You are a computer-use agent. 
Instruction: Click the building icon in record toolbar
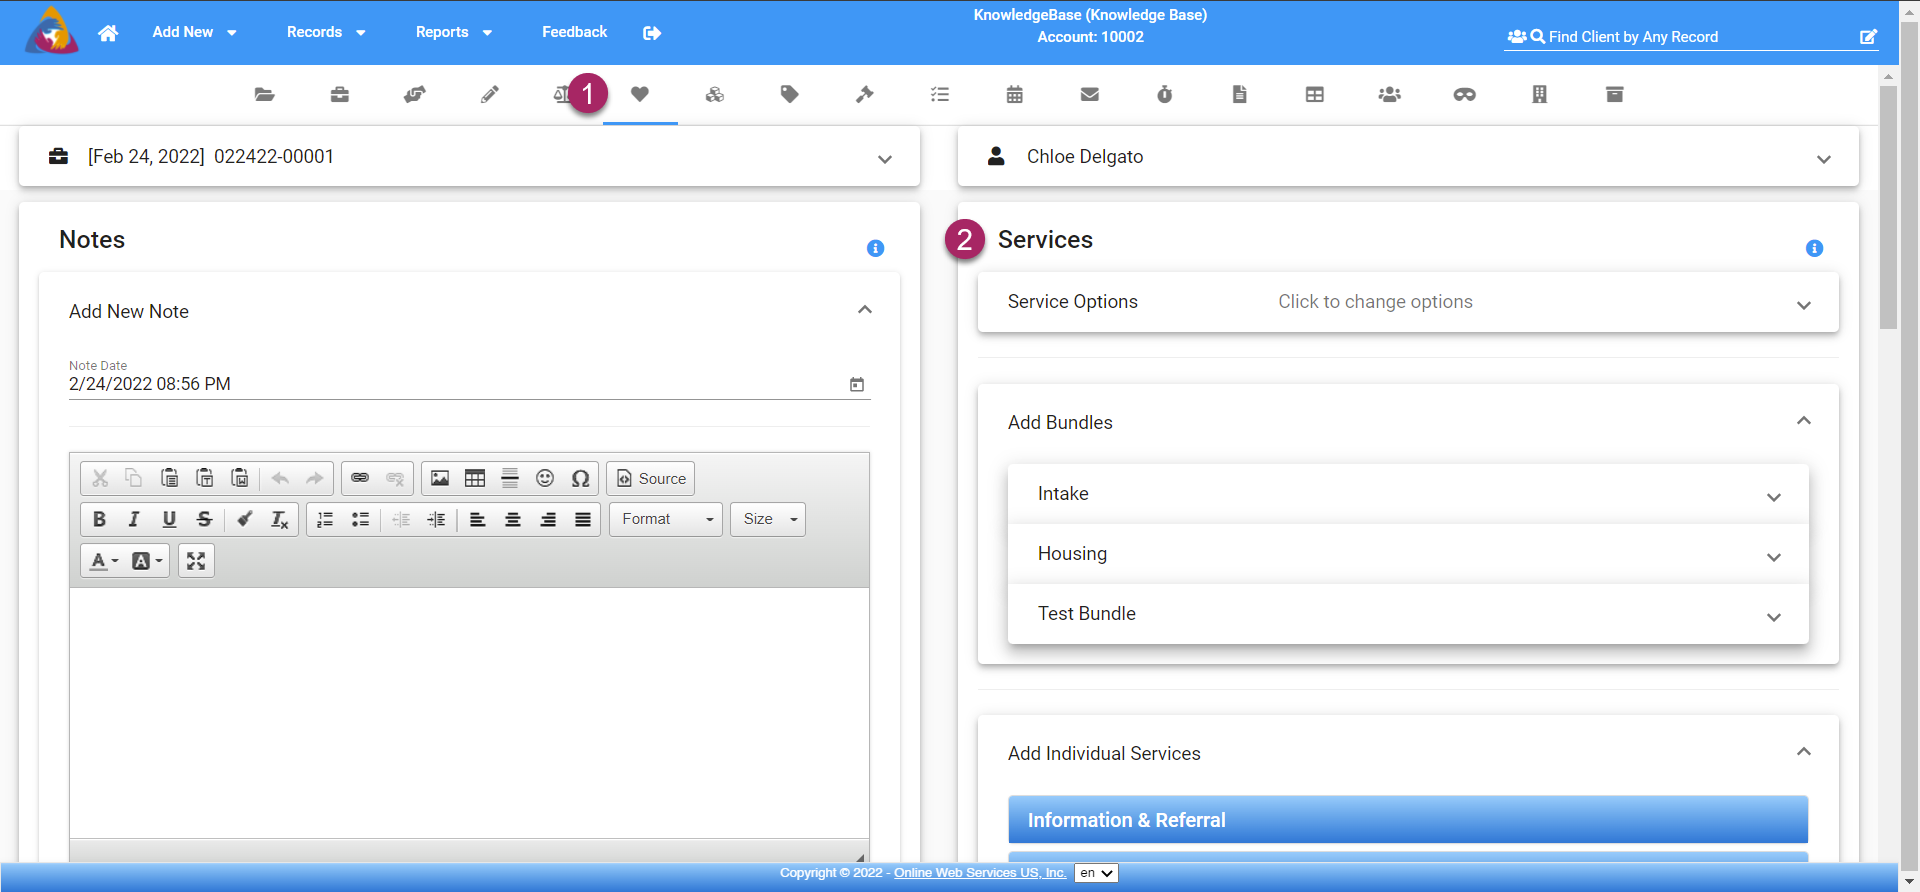(1540, 94)
